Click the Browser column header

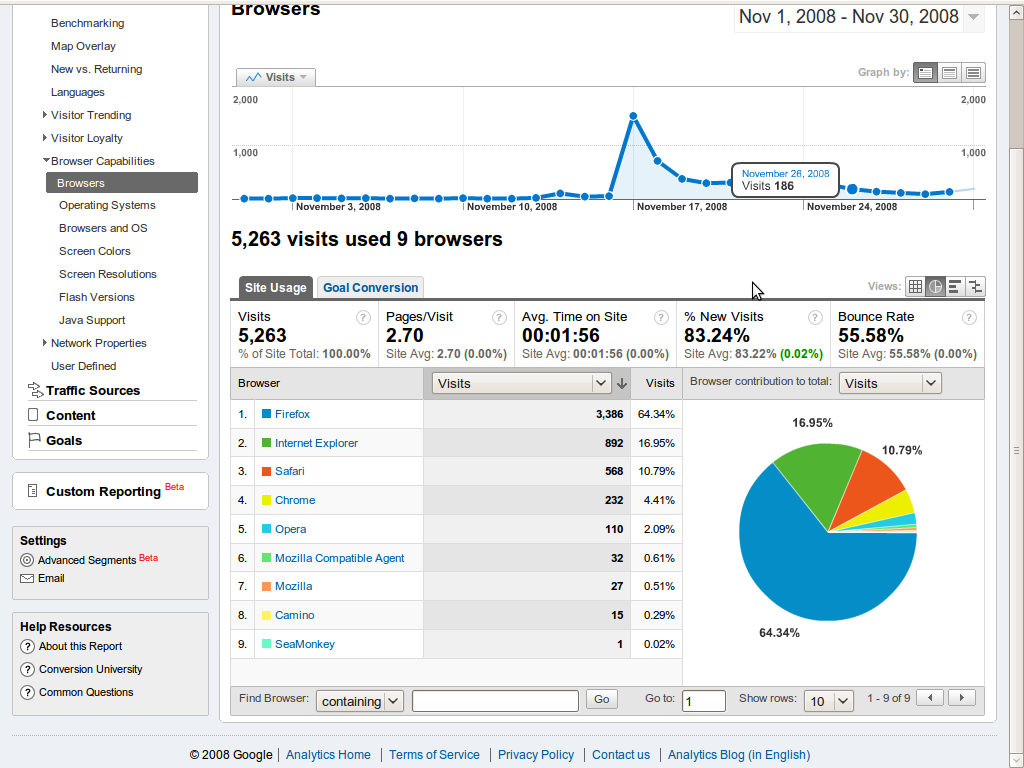pos(327,383)
